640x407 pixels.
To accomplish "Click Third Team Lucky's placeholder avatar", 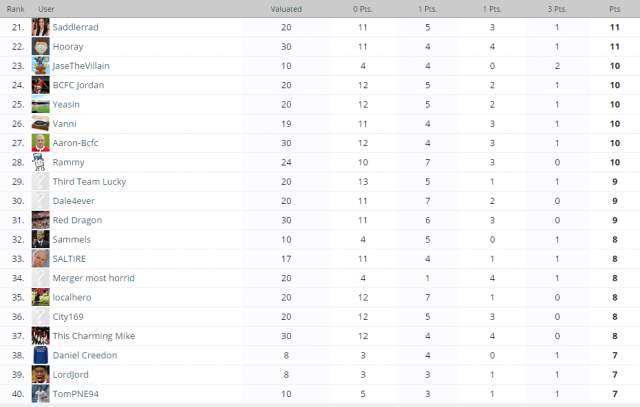I will coord(40,181).
